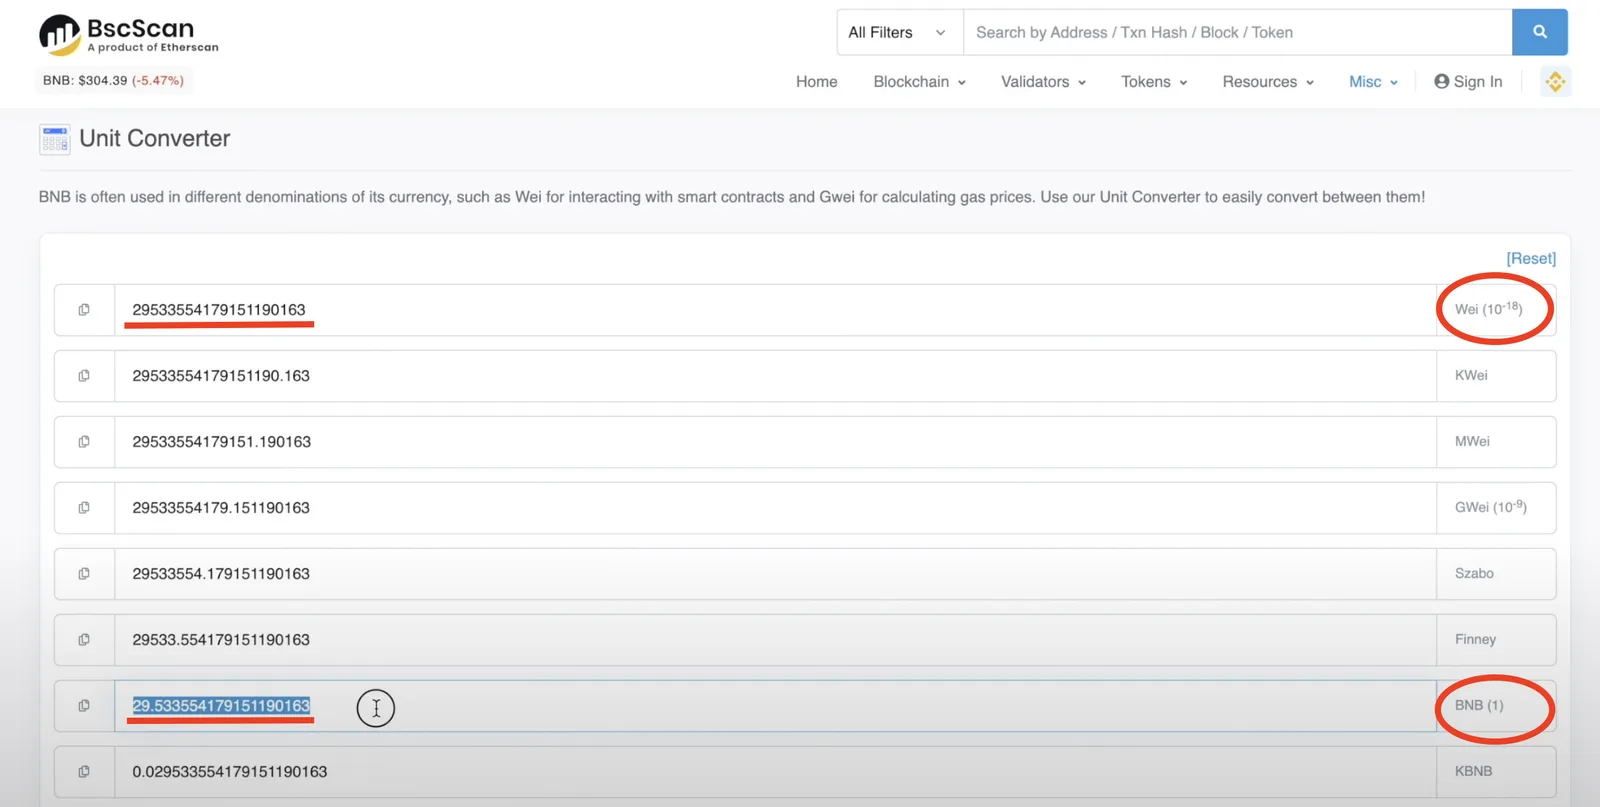Screen dimensions: 1600x807
Task: Click the KWei unit label
Action: point(1471,375)
